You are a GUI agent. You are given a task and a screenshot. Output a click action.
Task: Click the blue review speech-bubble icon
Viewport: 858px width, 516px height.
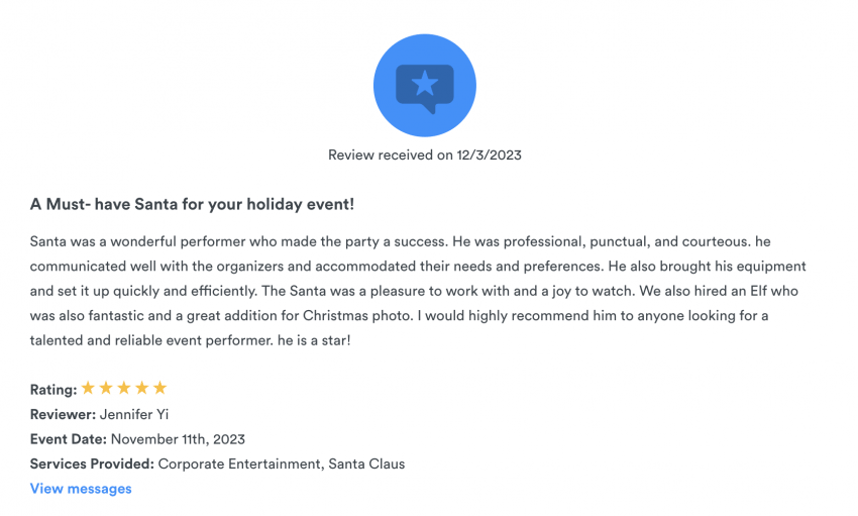(424, 85)
